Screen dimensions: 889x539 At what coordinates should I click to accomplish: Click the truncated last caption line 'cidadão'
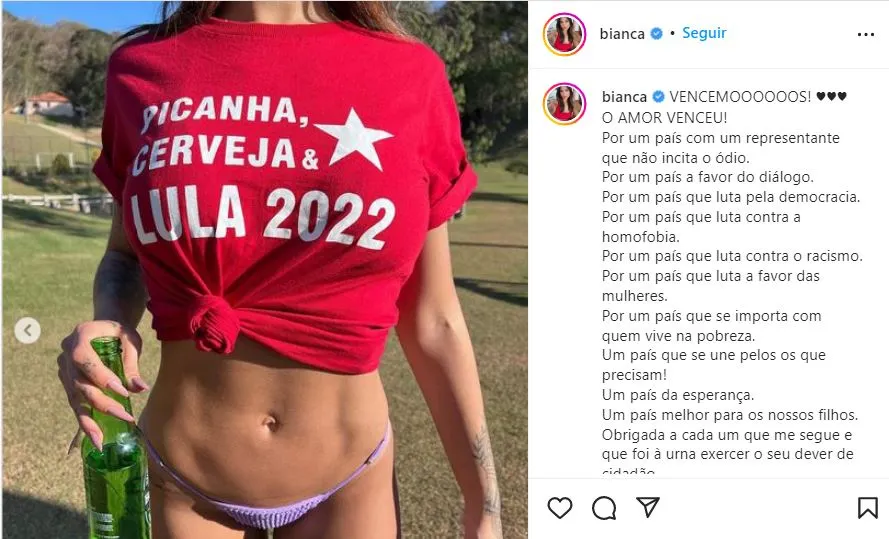(628, 472)
